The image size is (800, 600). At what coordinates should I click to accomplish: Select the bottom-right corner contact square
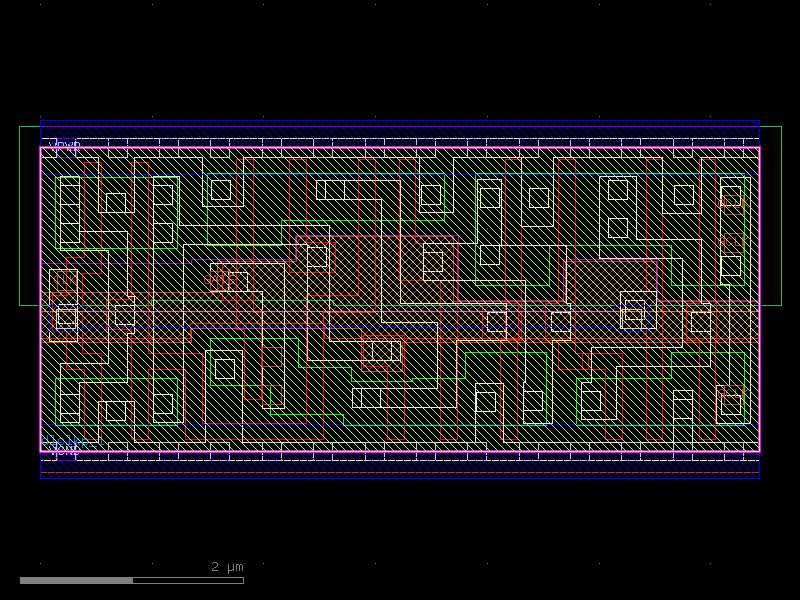tap(731, 404)
